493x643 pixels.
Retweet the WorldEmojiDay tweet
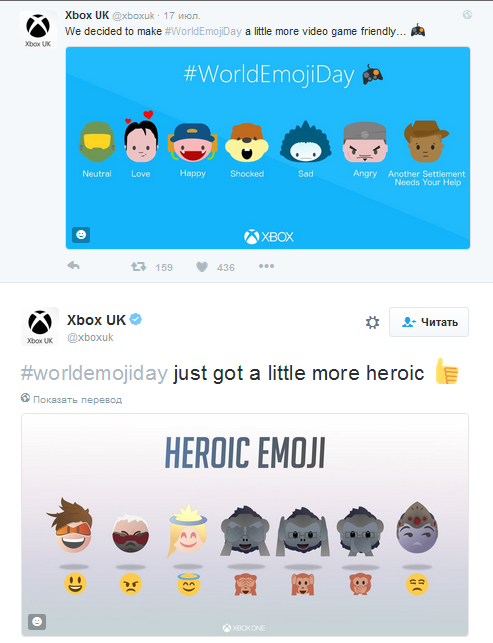point(139,267)
